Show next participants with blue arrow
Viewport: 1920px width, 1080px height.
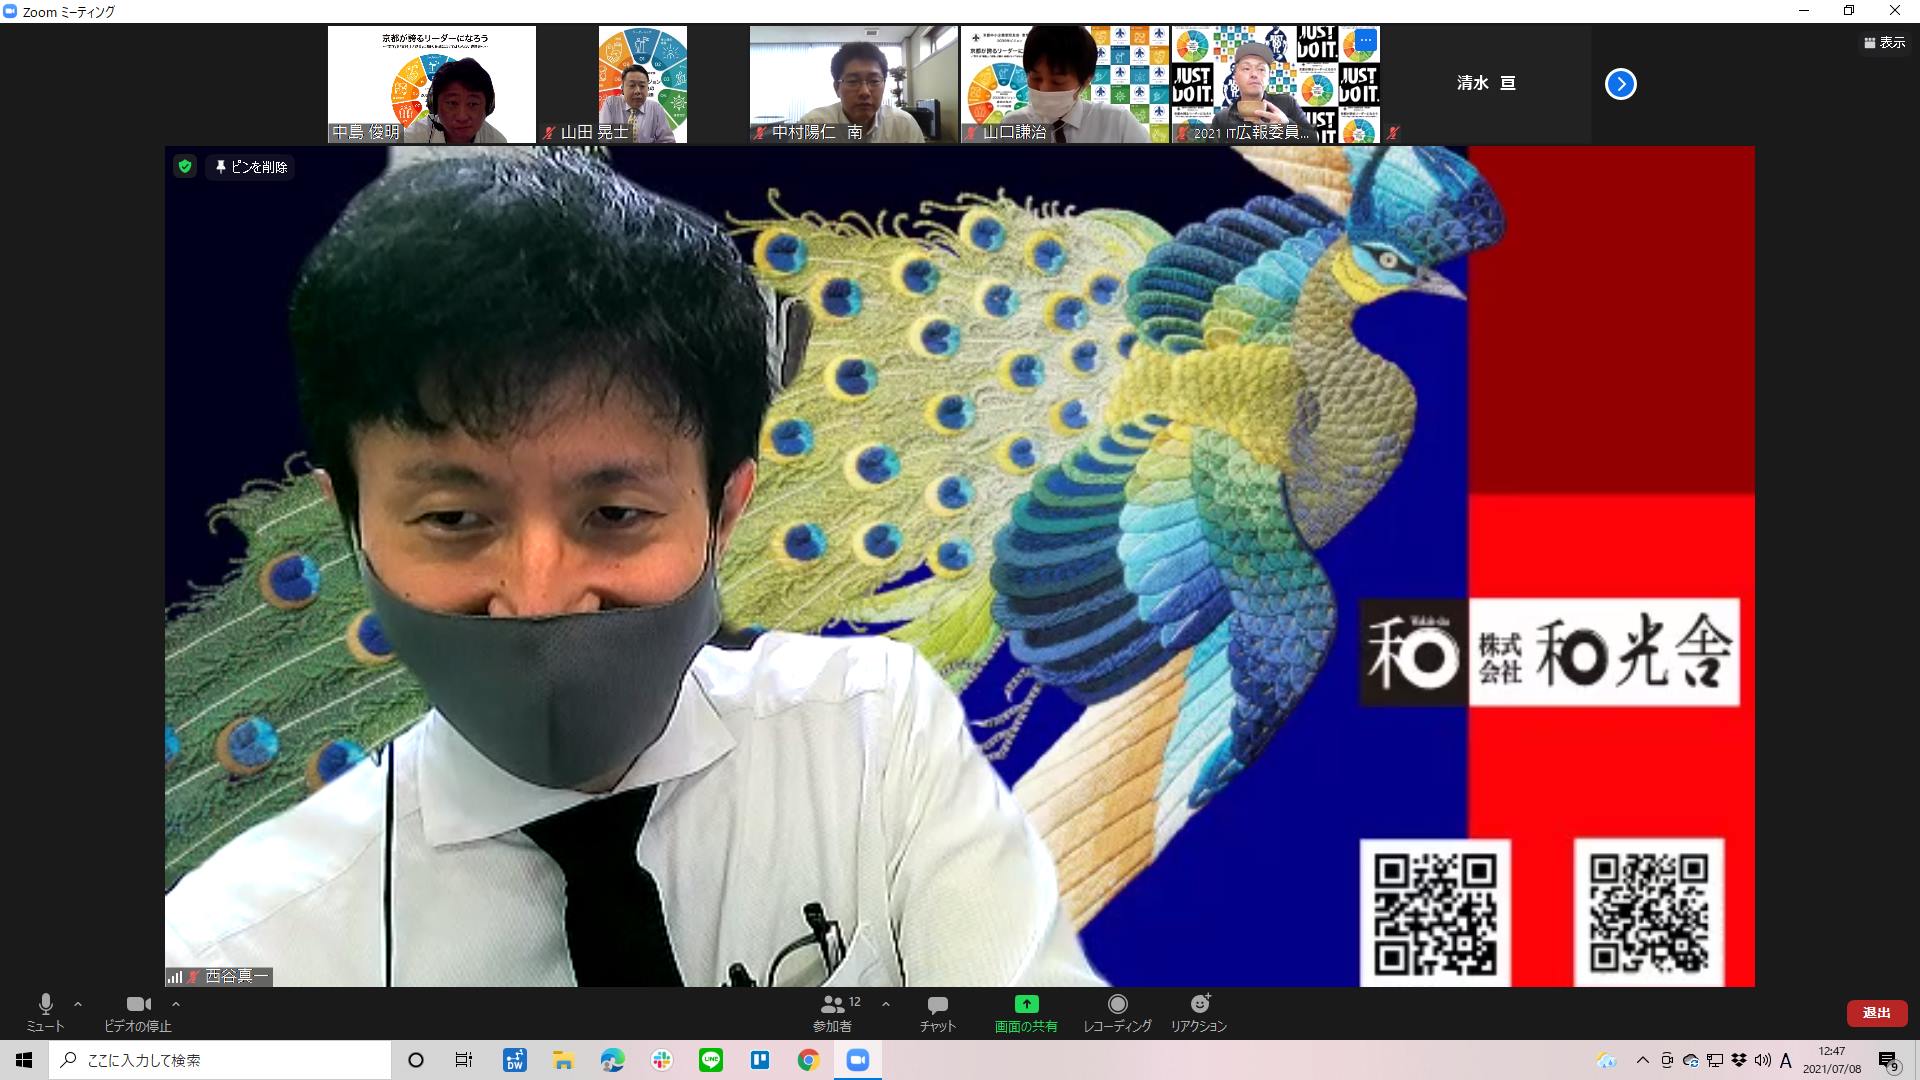click(1621, 84)
